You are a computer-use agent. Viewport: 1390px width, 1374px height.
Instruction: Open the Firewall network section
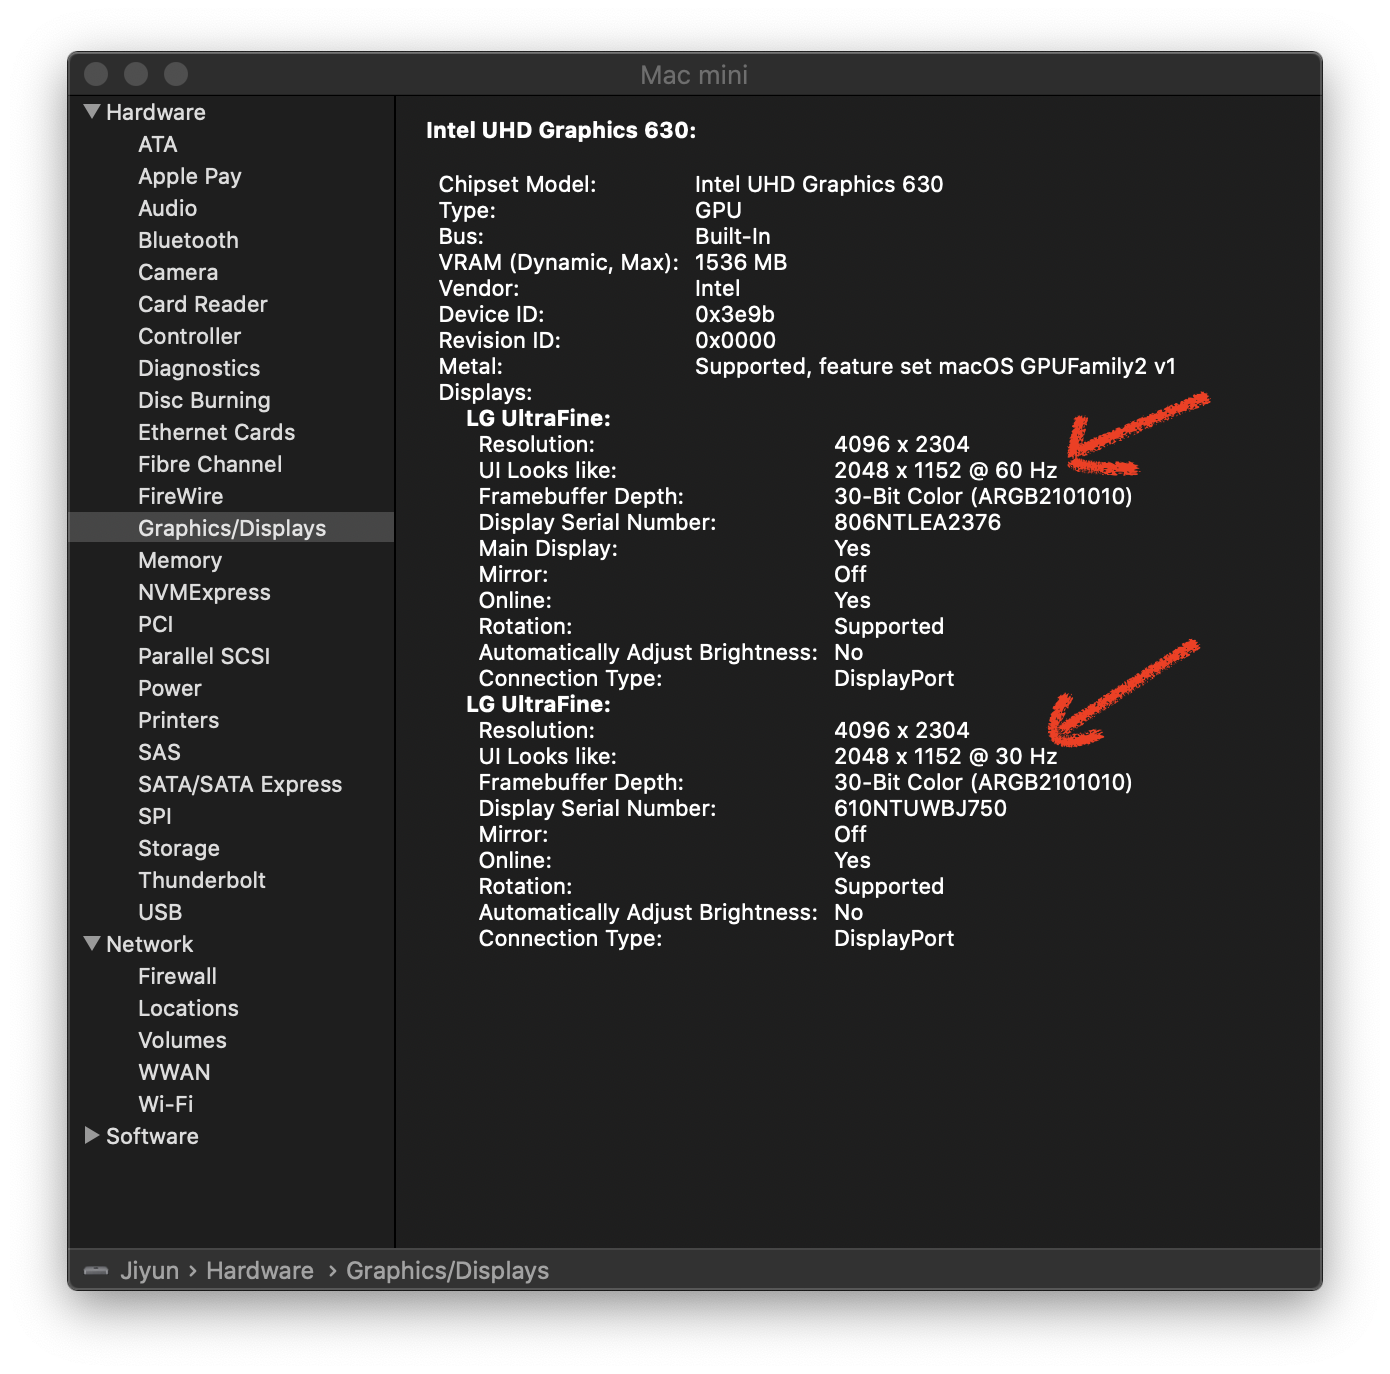click(177, 976)
